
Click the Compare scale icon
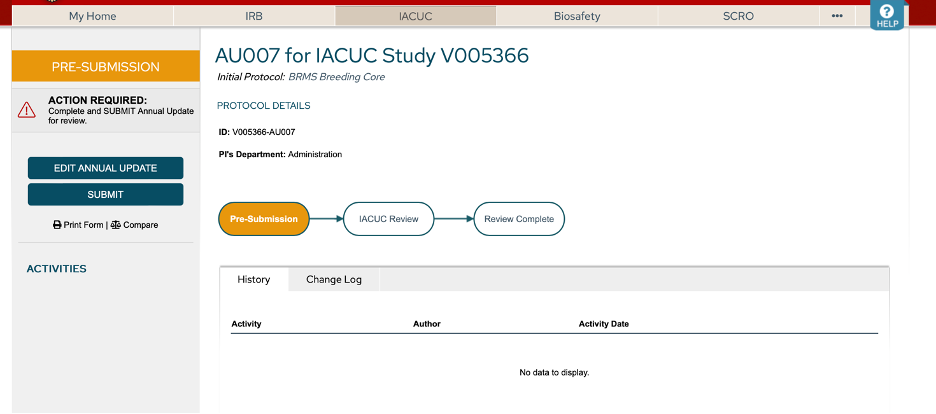click(x=115, y=225)
